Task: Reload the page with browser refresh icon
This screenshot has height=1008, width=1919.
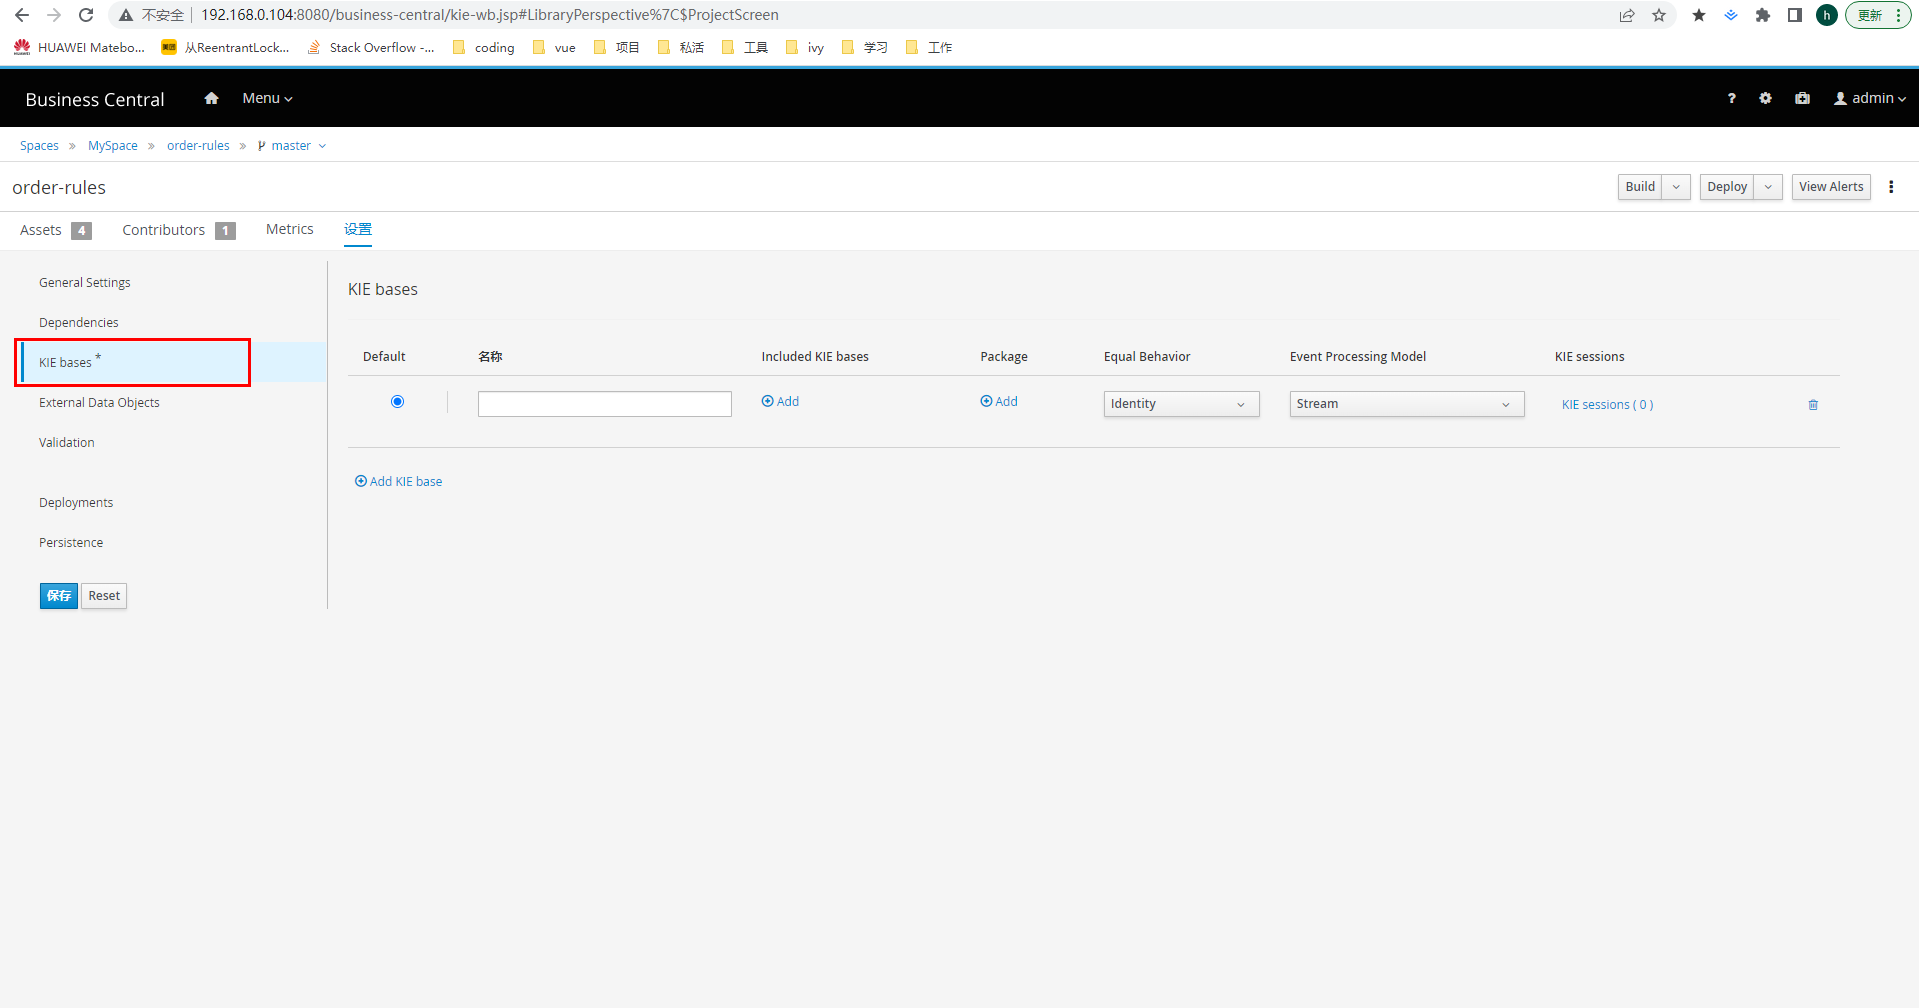Action: [x=86, y=15]
